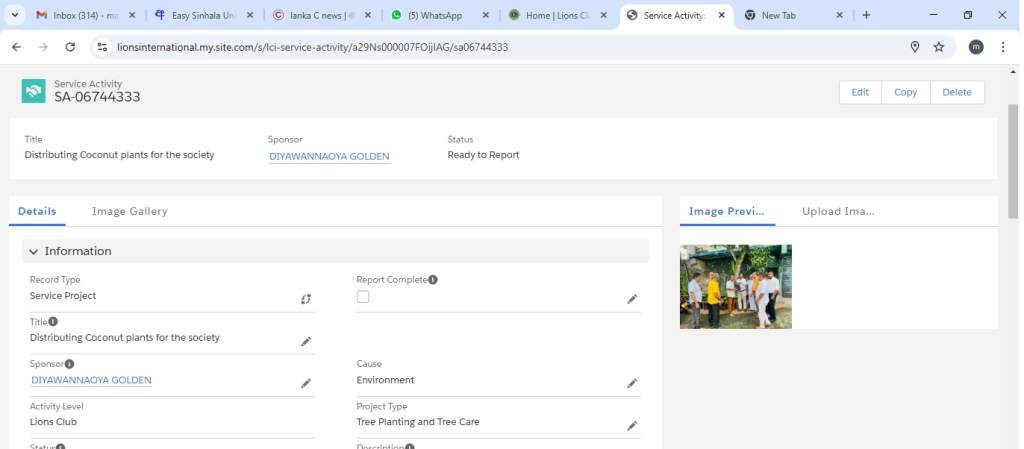
Task: Click the browser back arrow
Action: 17,47
